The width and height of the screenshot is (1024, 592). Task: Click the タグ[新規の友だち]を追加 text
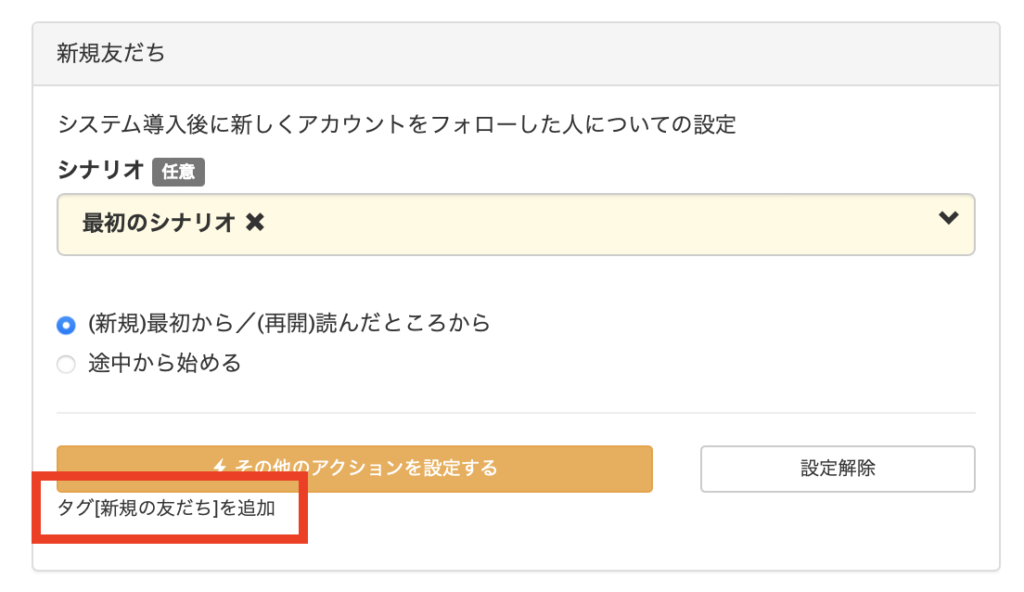pyautogui.click(x=166, y=508)
